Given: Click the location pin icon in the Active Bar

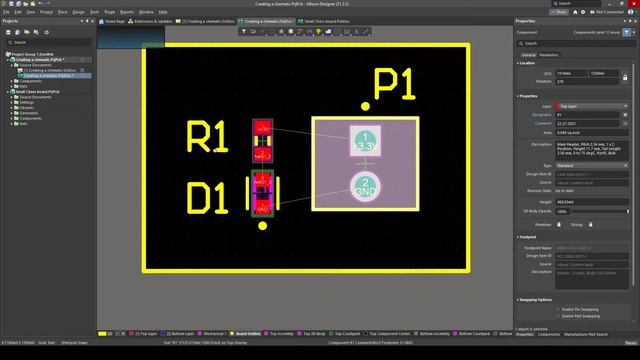Looking at the screenshot, I should click(x=318, y=31).
